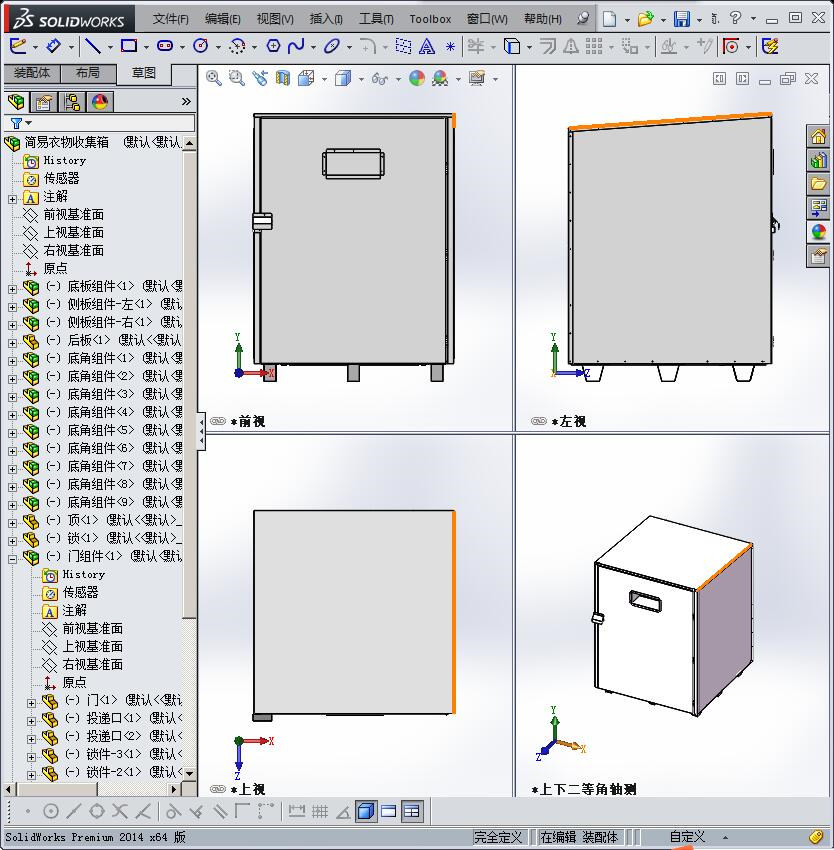This screenshot has width=834, height=850.
Task: Select the Ellipse tool
Action: [331, 46]
